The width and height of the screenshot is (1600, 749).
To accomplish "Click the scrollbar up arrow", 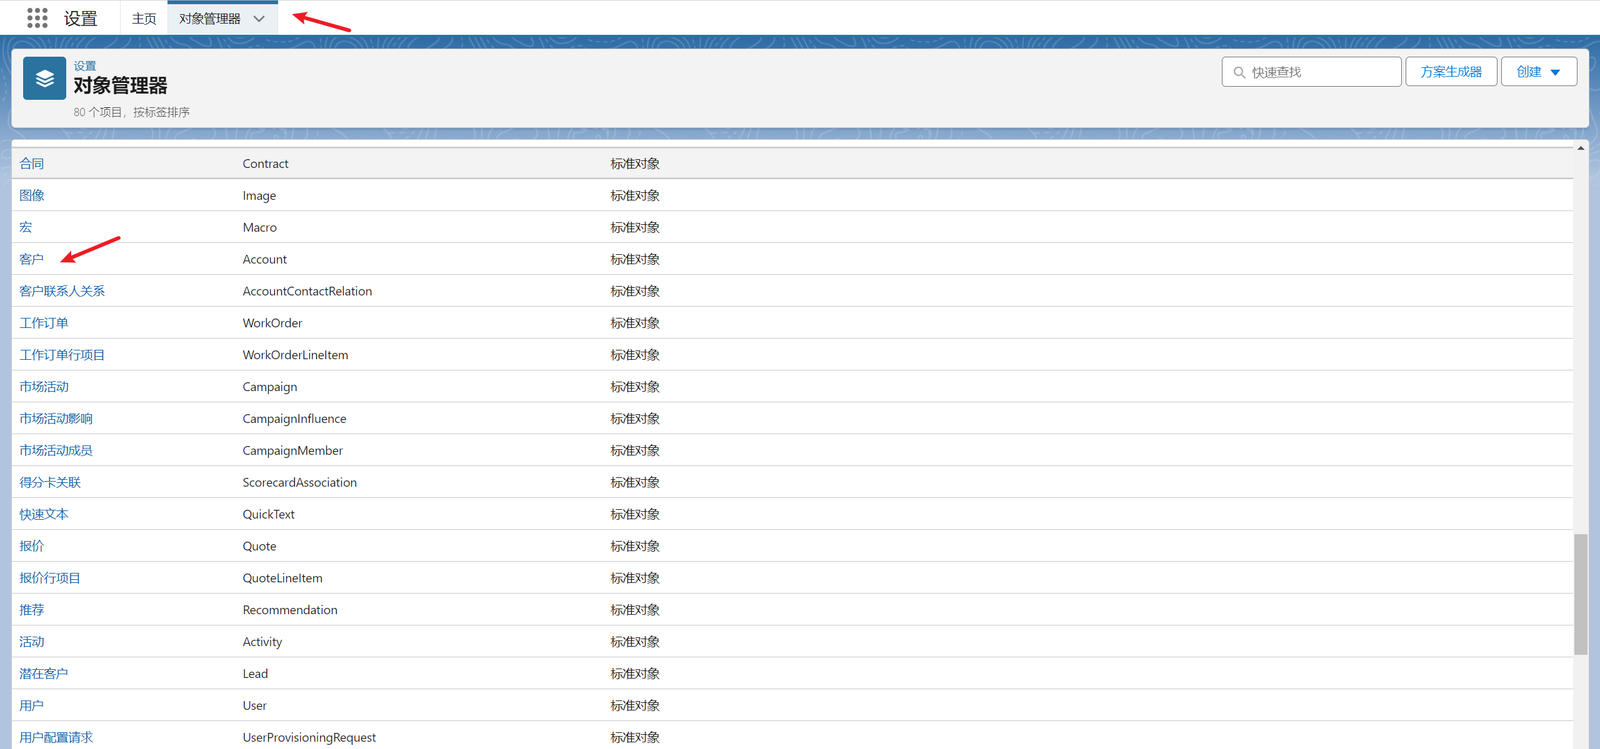I will 1580,148.
